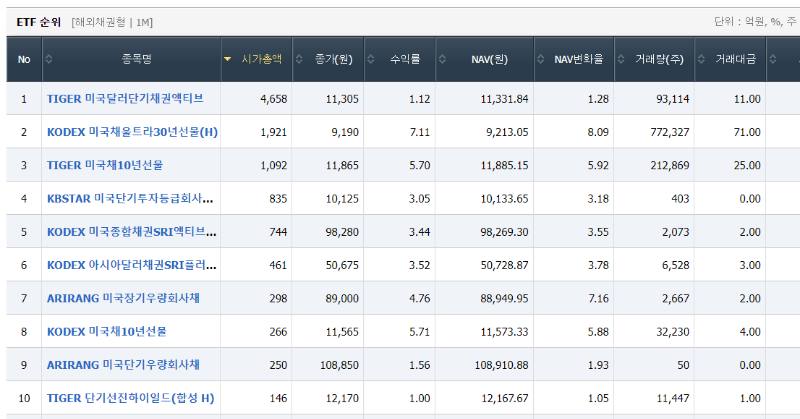This screenshot has height=419, width=800.
Task: Select market cap value 146
Action: point(279,399)
